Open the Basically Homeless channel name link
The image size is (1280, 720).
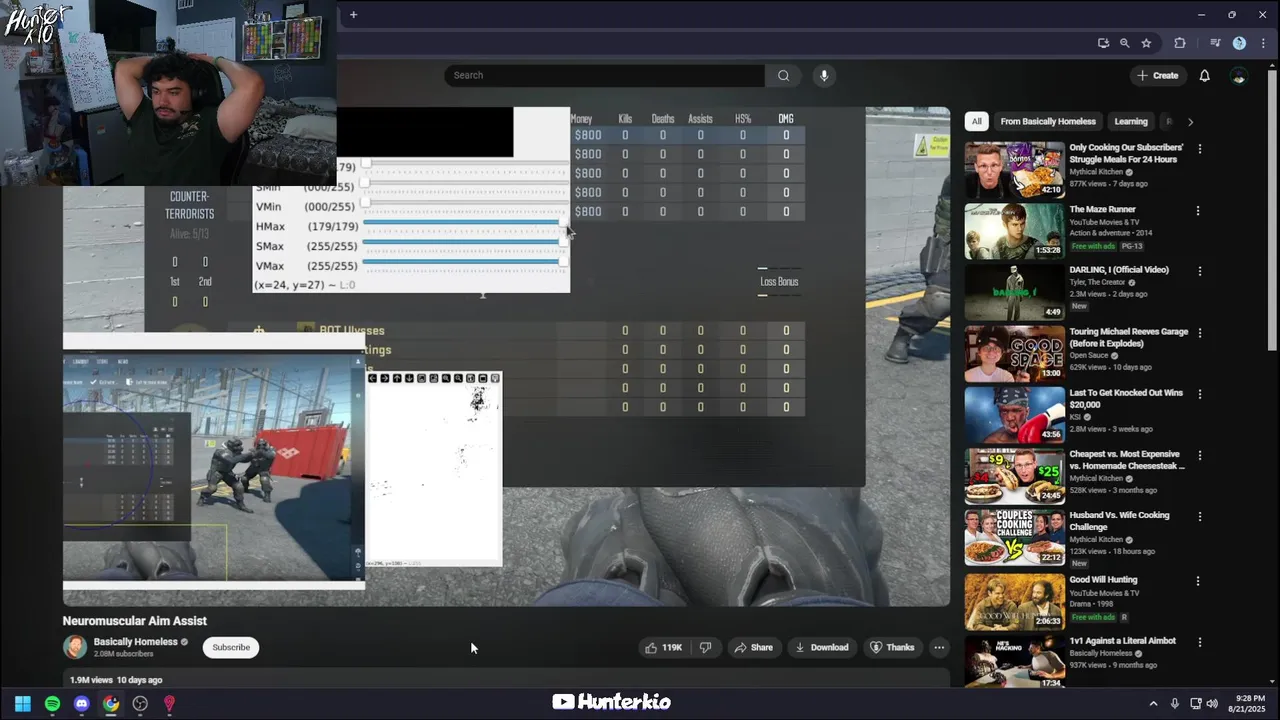(135, 642)
